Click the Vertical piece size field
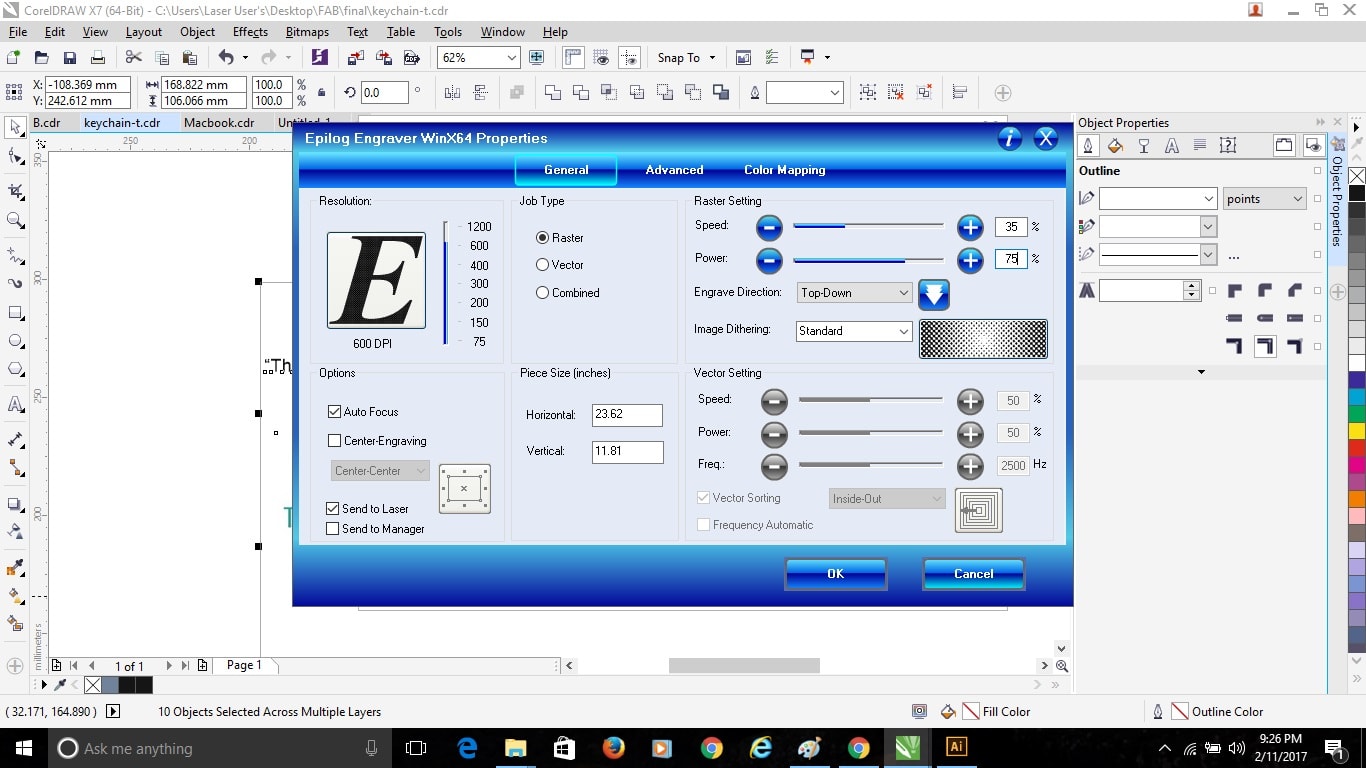The height and width of the screenshot is (768, 1366). (x=627, y=451)
